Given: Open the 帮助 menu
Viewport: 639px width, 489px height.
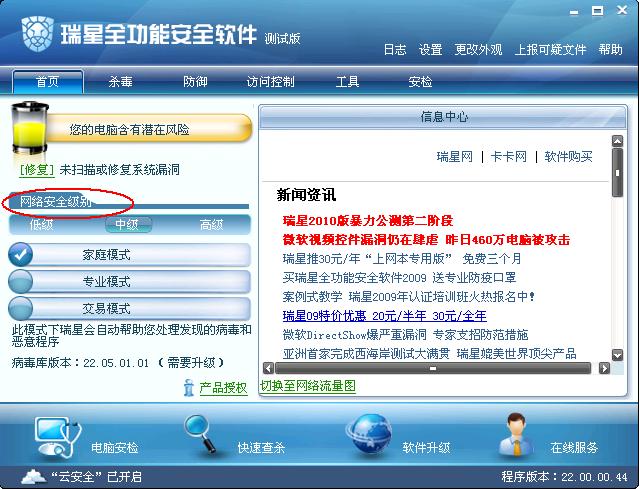Looking at the screenshot, I should 610,50.
